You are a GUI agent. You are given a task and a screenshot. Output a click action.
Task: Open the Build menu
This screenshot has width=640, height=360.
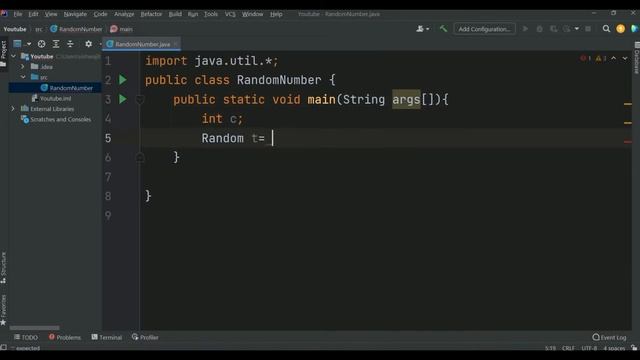coord(175,14)
